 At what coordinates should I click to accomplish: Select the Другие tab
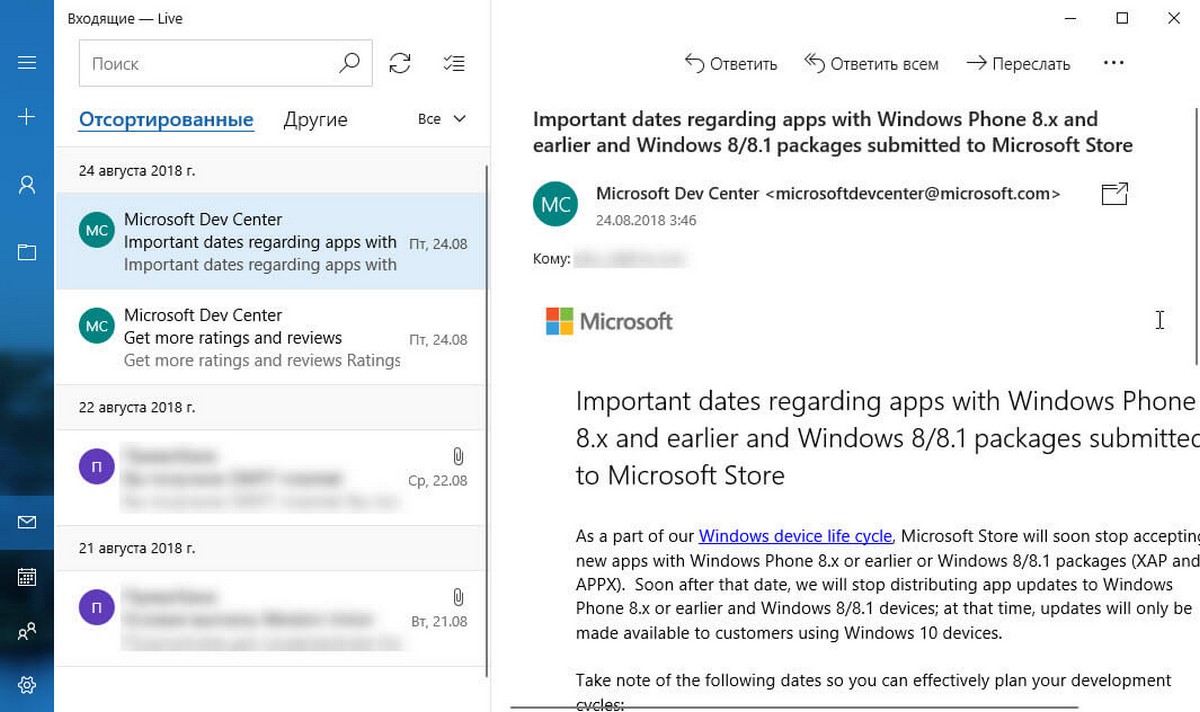pyautogui.click(x=315, y=120)
